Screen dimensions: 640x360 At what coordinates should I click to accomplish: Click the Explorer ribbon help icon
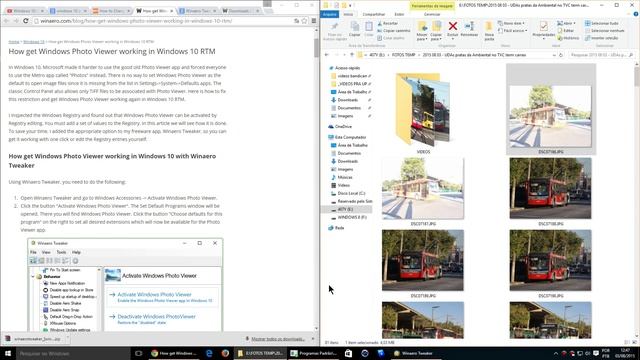coord(636,14)
